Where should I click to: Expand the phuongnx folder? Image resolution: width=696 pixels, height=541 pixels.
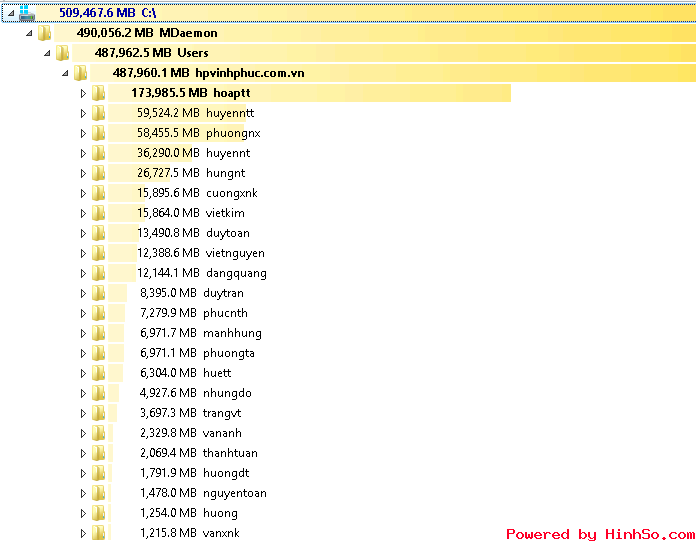click(83, 133)
